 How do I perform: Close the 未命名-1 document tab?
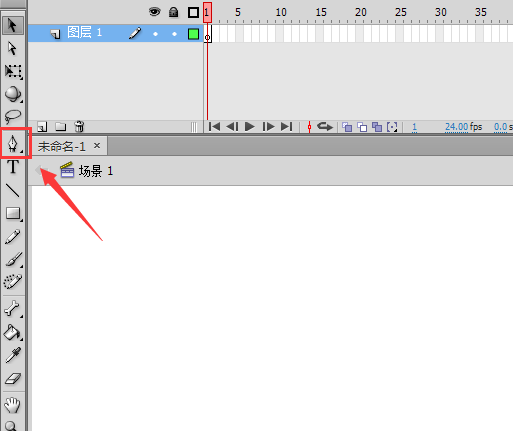click(97, 146)
